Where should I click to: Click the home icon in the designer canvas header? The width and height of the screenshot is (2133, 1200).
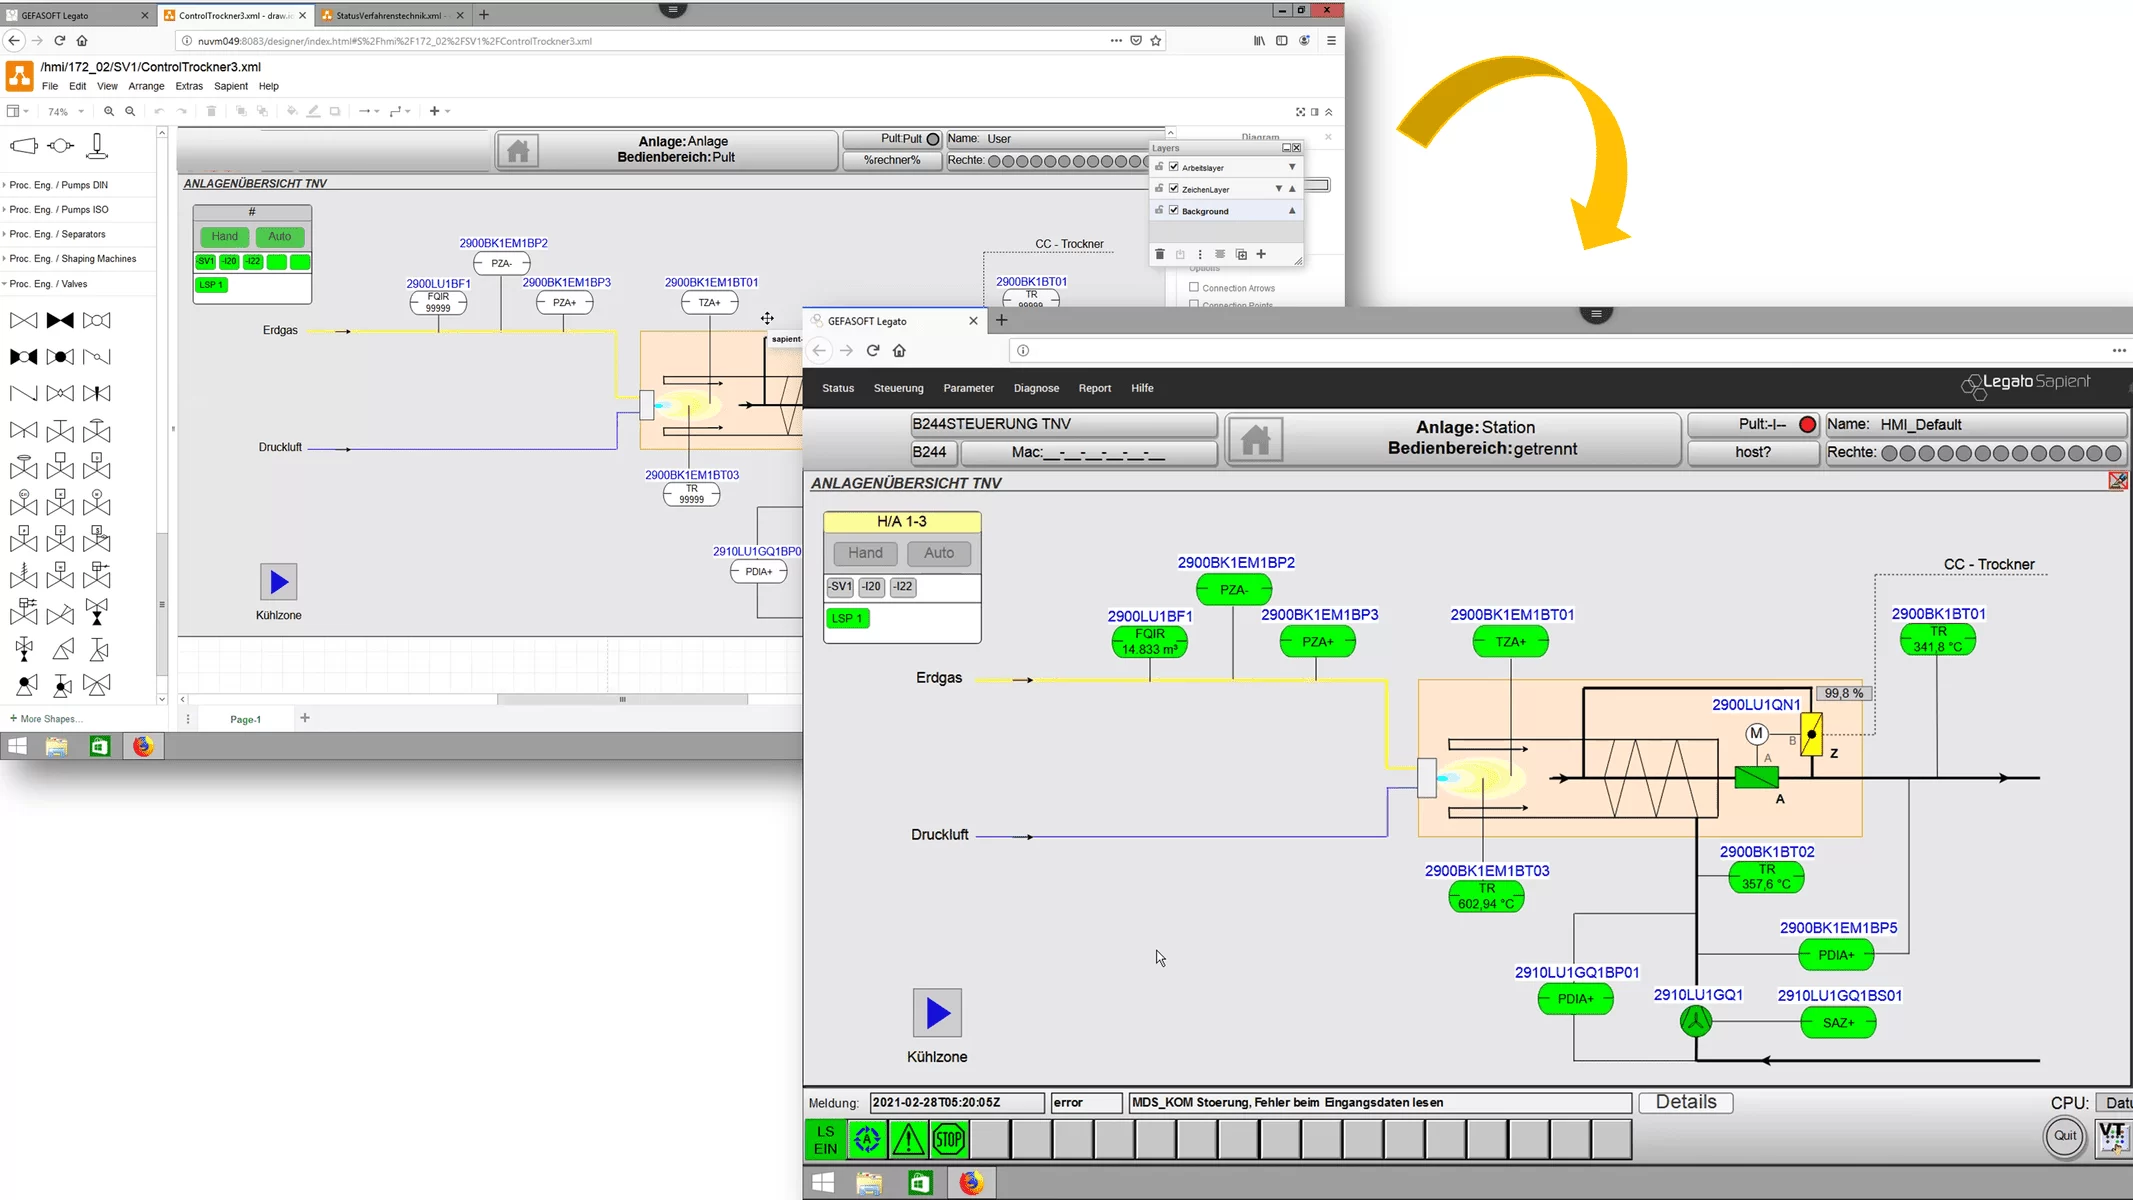(x=518, y=151)
